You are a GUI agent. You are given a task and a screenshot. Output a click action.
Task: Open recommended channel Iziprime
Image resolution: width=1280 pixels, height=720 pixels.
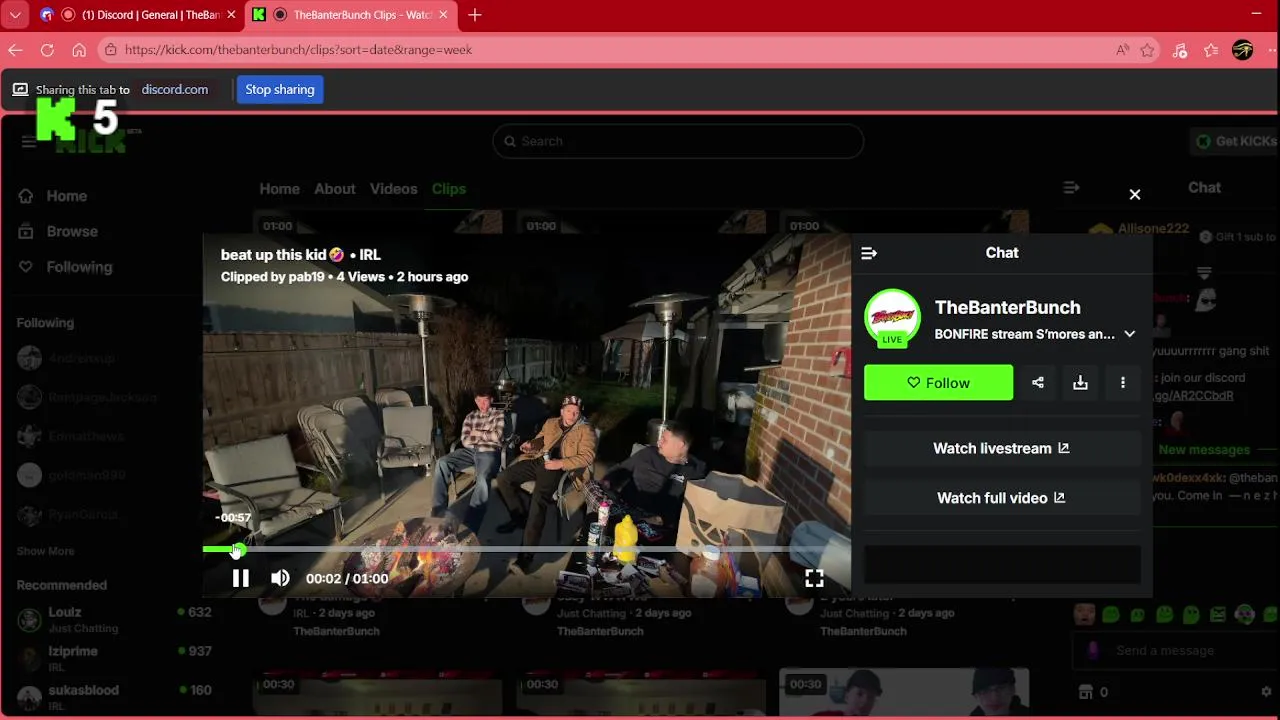(113, 658)
